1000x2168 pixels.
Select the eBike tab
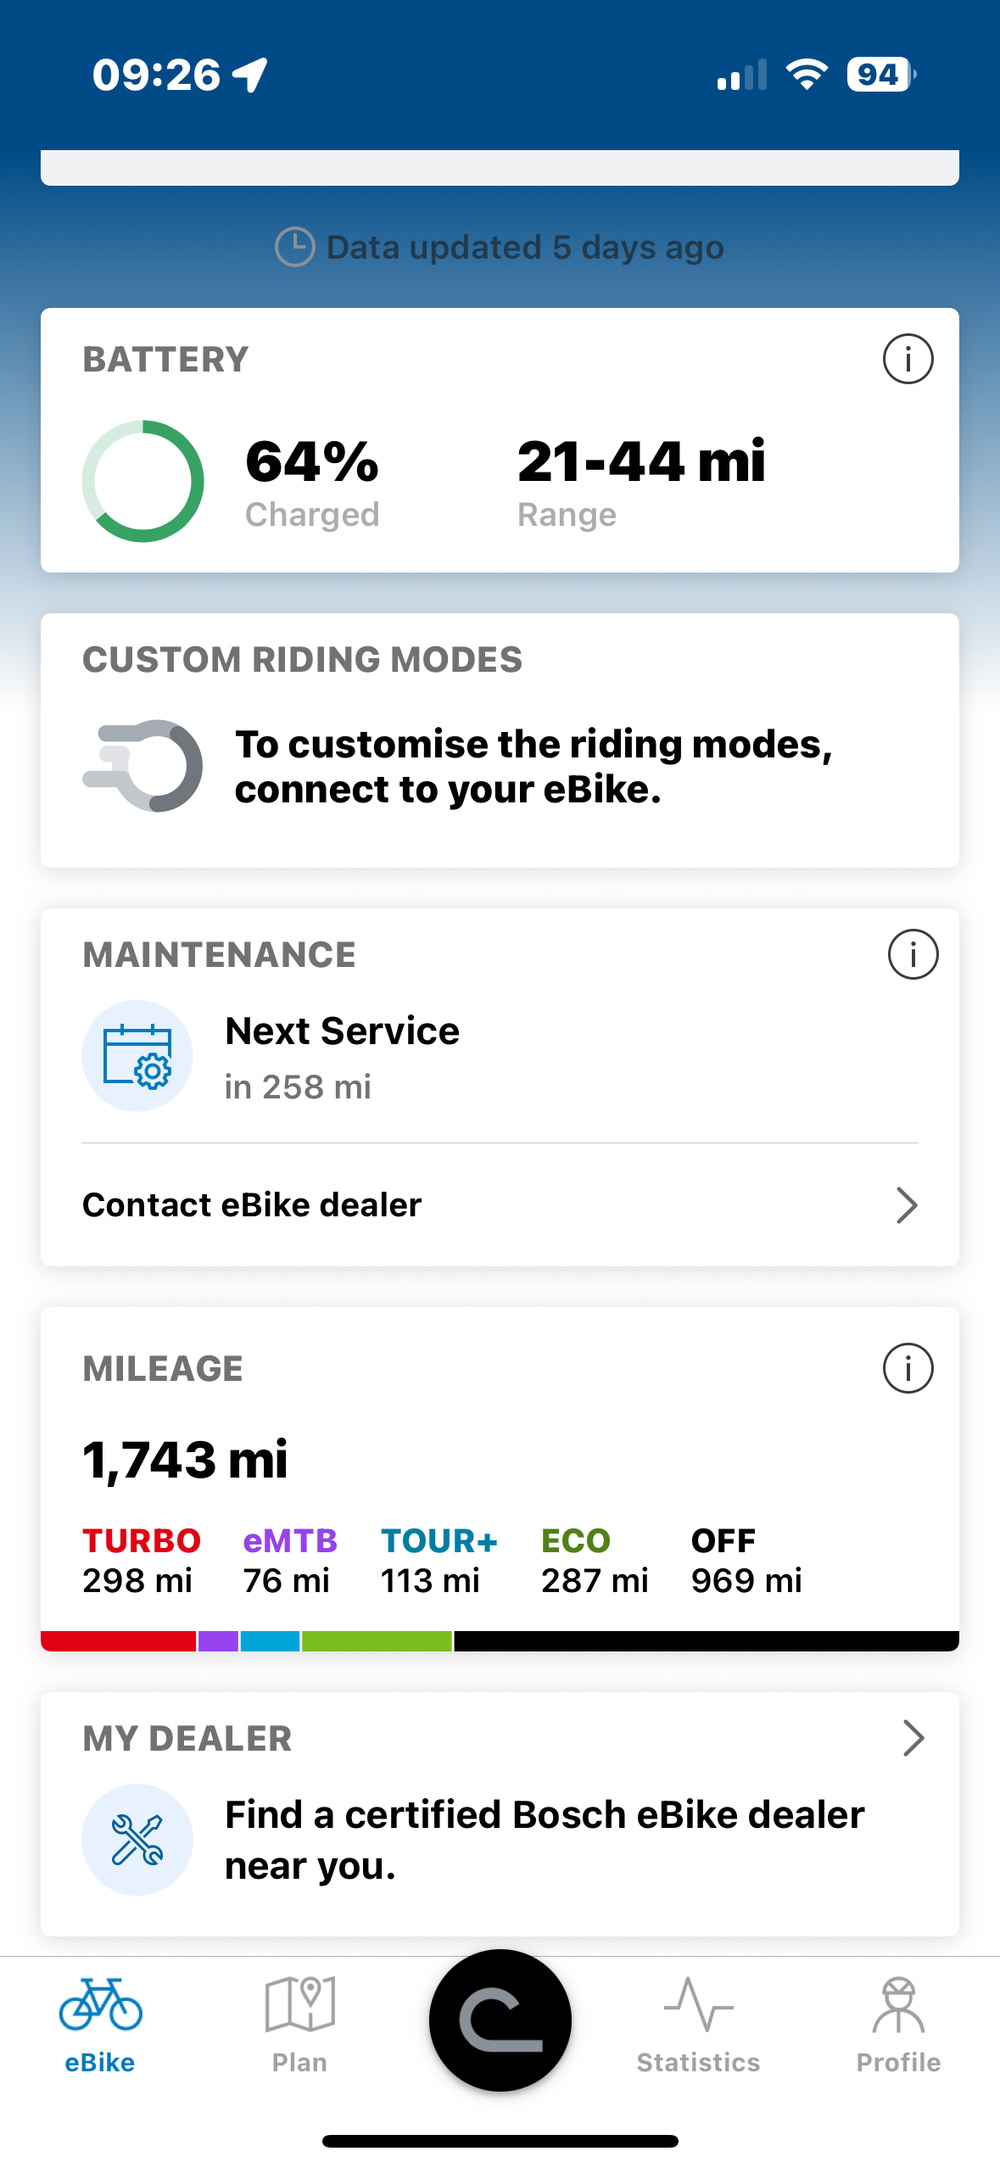(x=100, y=2024)
